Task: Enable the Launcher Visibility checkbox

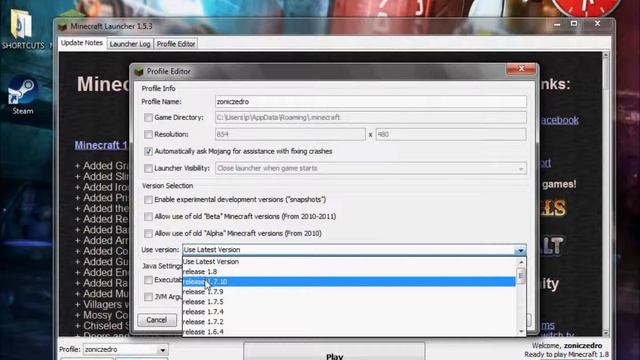Action: pyautogui.click(x=148, y=168)
